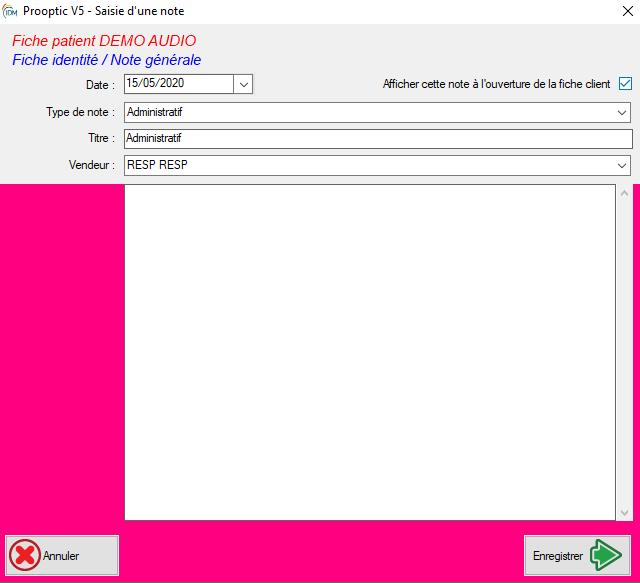This screenshot has height=583, width=640.
Task: Click the 'Type de note :' label
Action: point(80,112)
